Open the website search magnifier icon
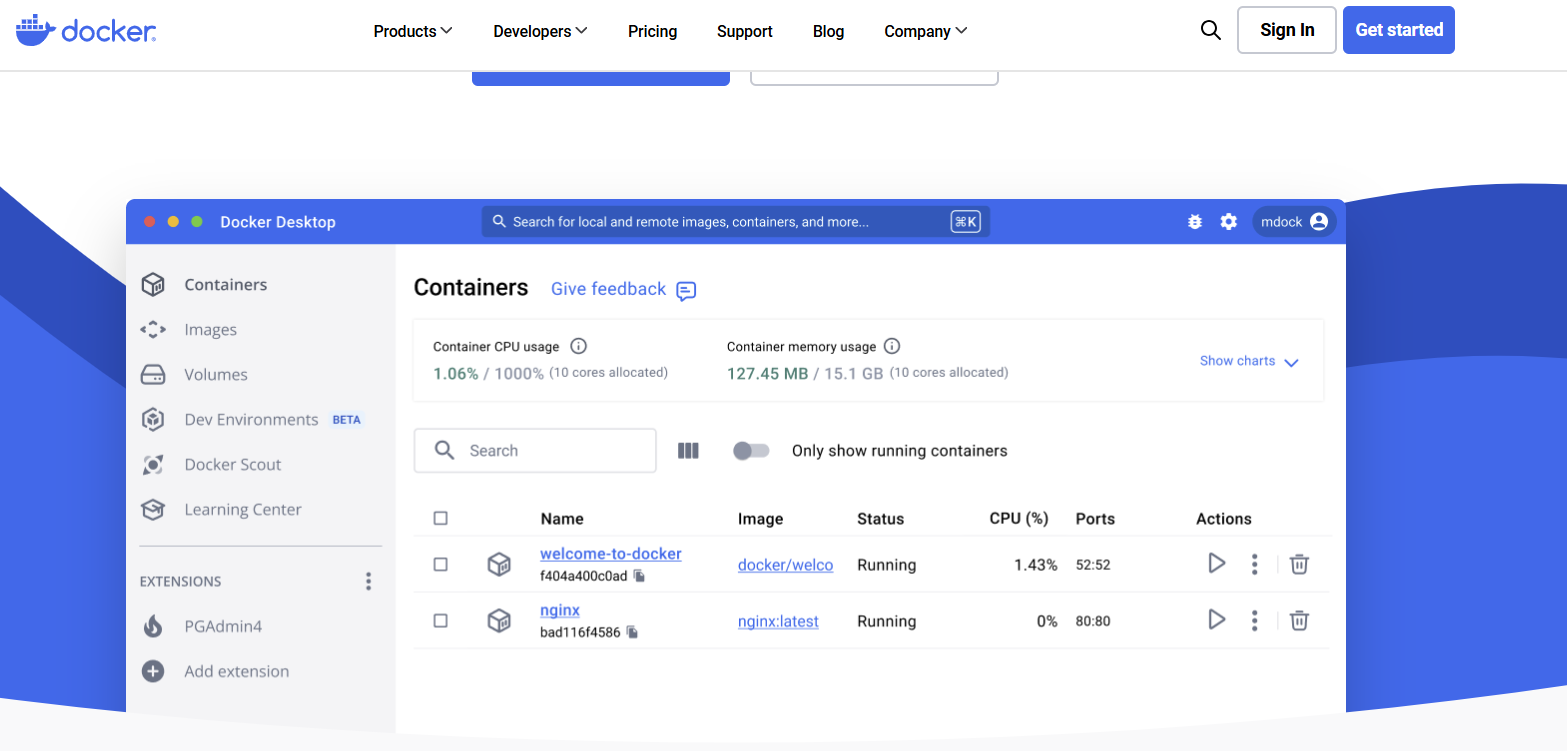This screenshot has width=1567, height=751. point(1210,30)
